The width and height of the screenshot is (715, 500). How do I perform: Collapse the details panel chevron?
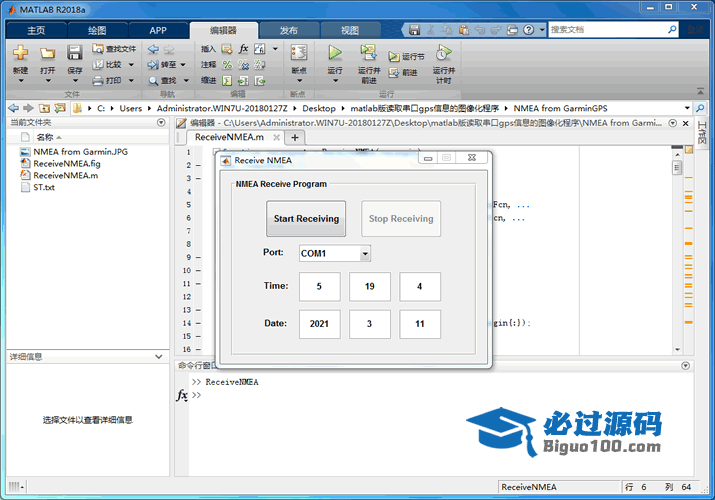pos(159,356)
